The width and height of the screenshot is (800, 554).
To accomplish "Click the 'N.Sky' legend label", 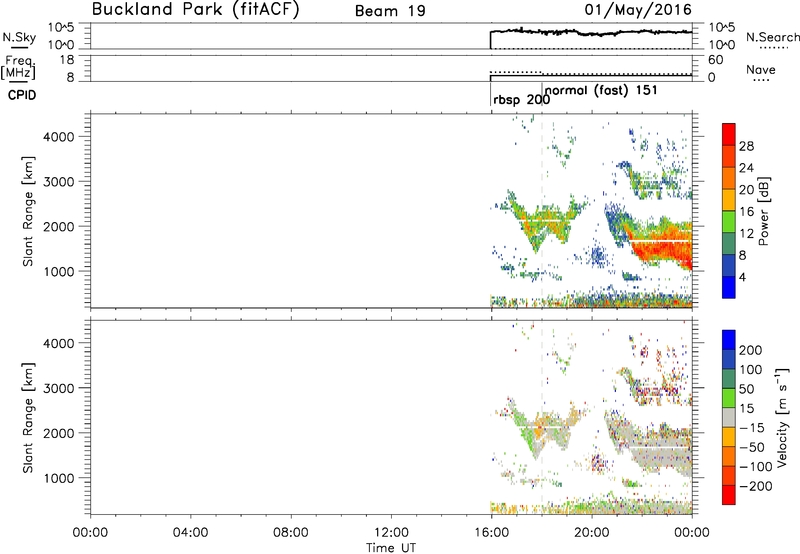I will pos(19,37).
